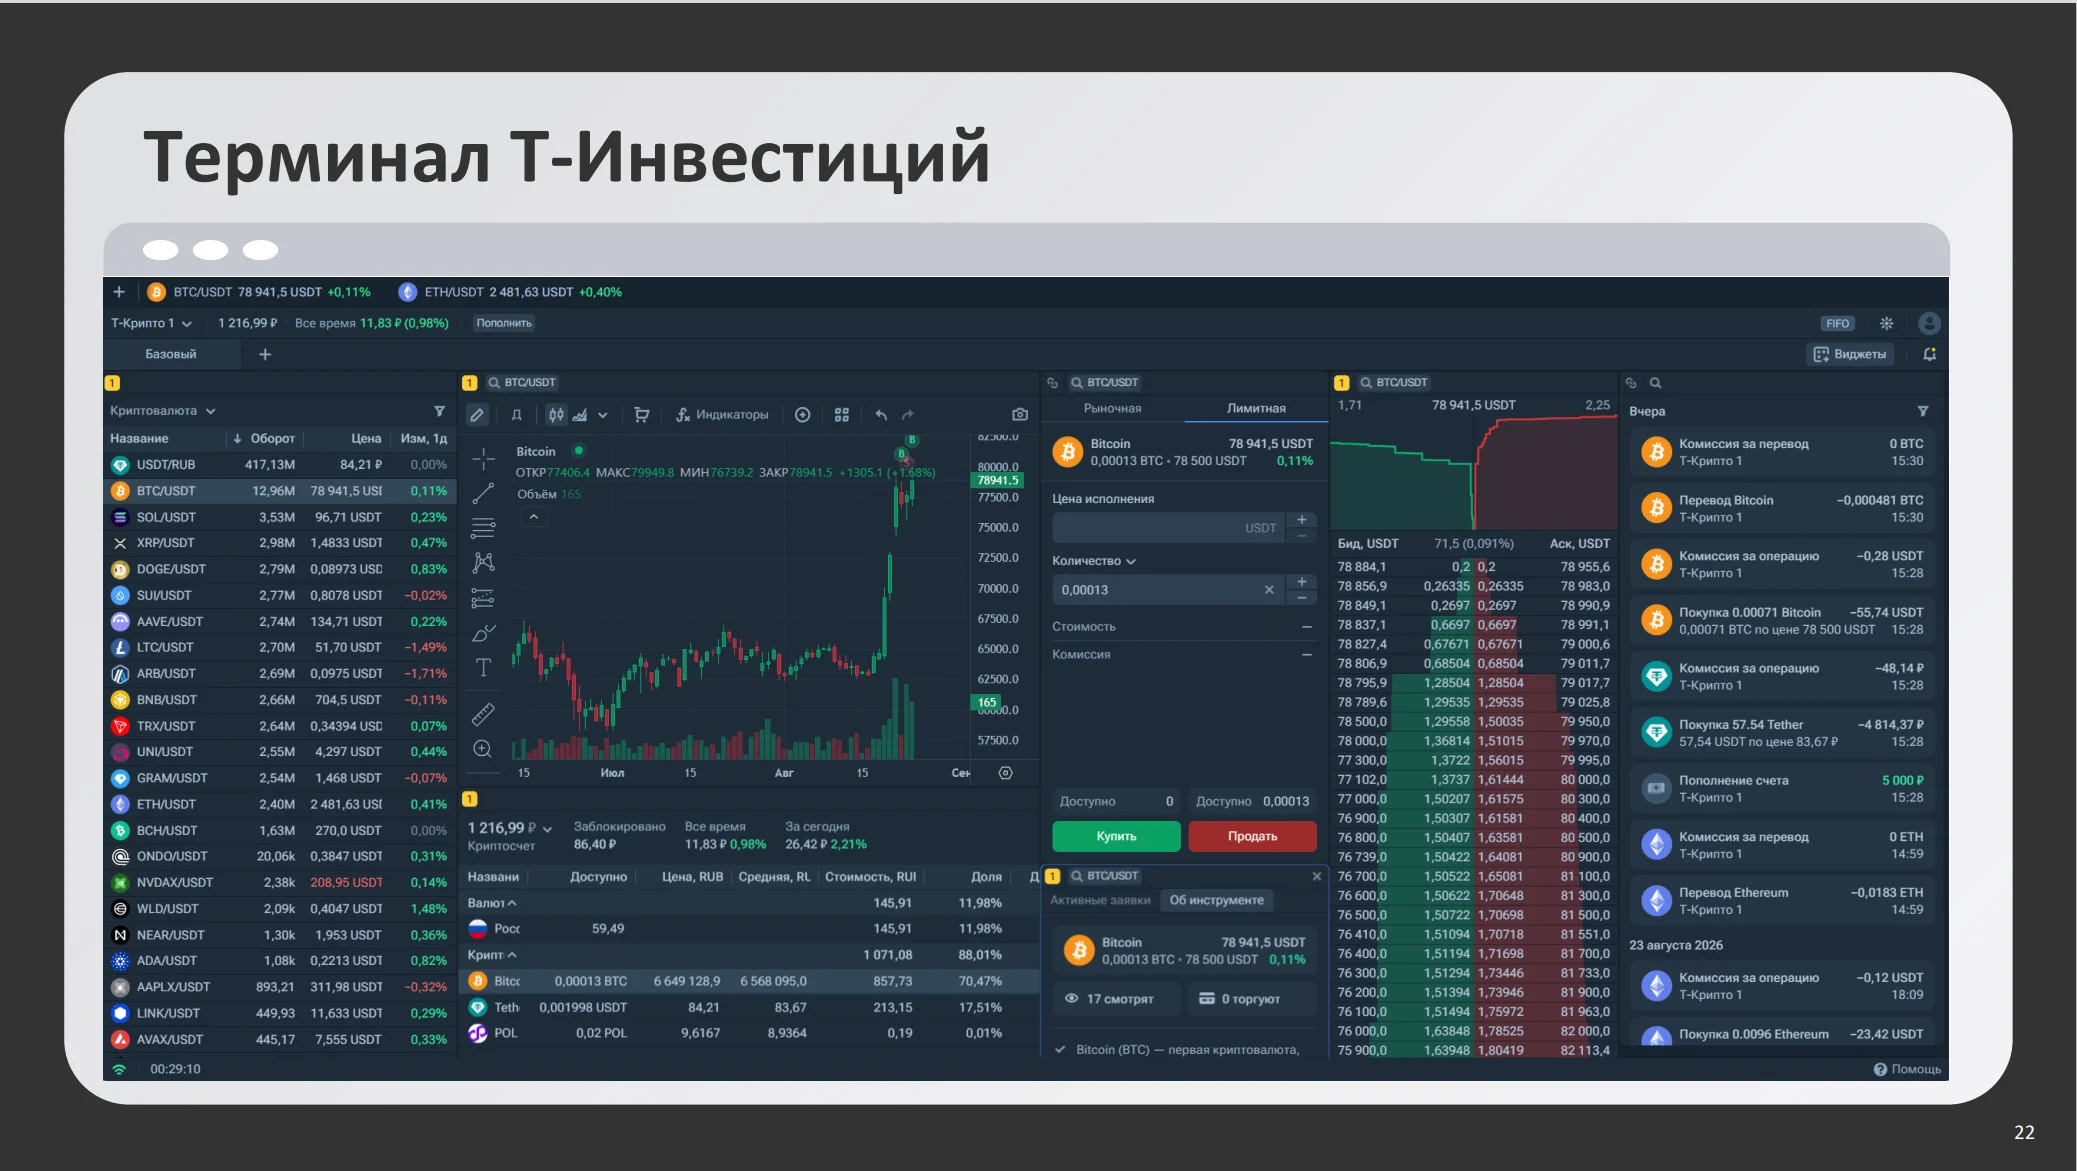The height and width of the screenshot is (1171, 2077).
Task: Open the chart scale settings gear
Action: [1006, 773]
